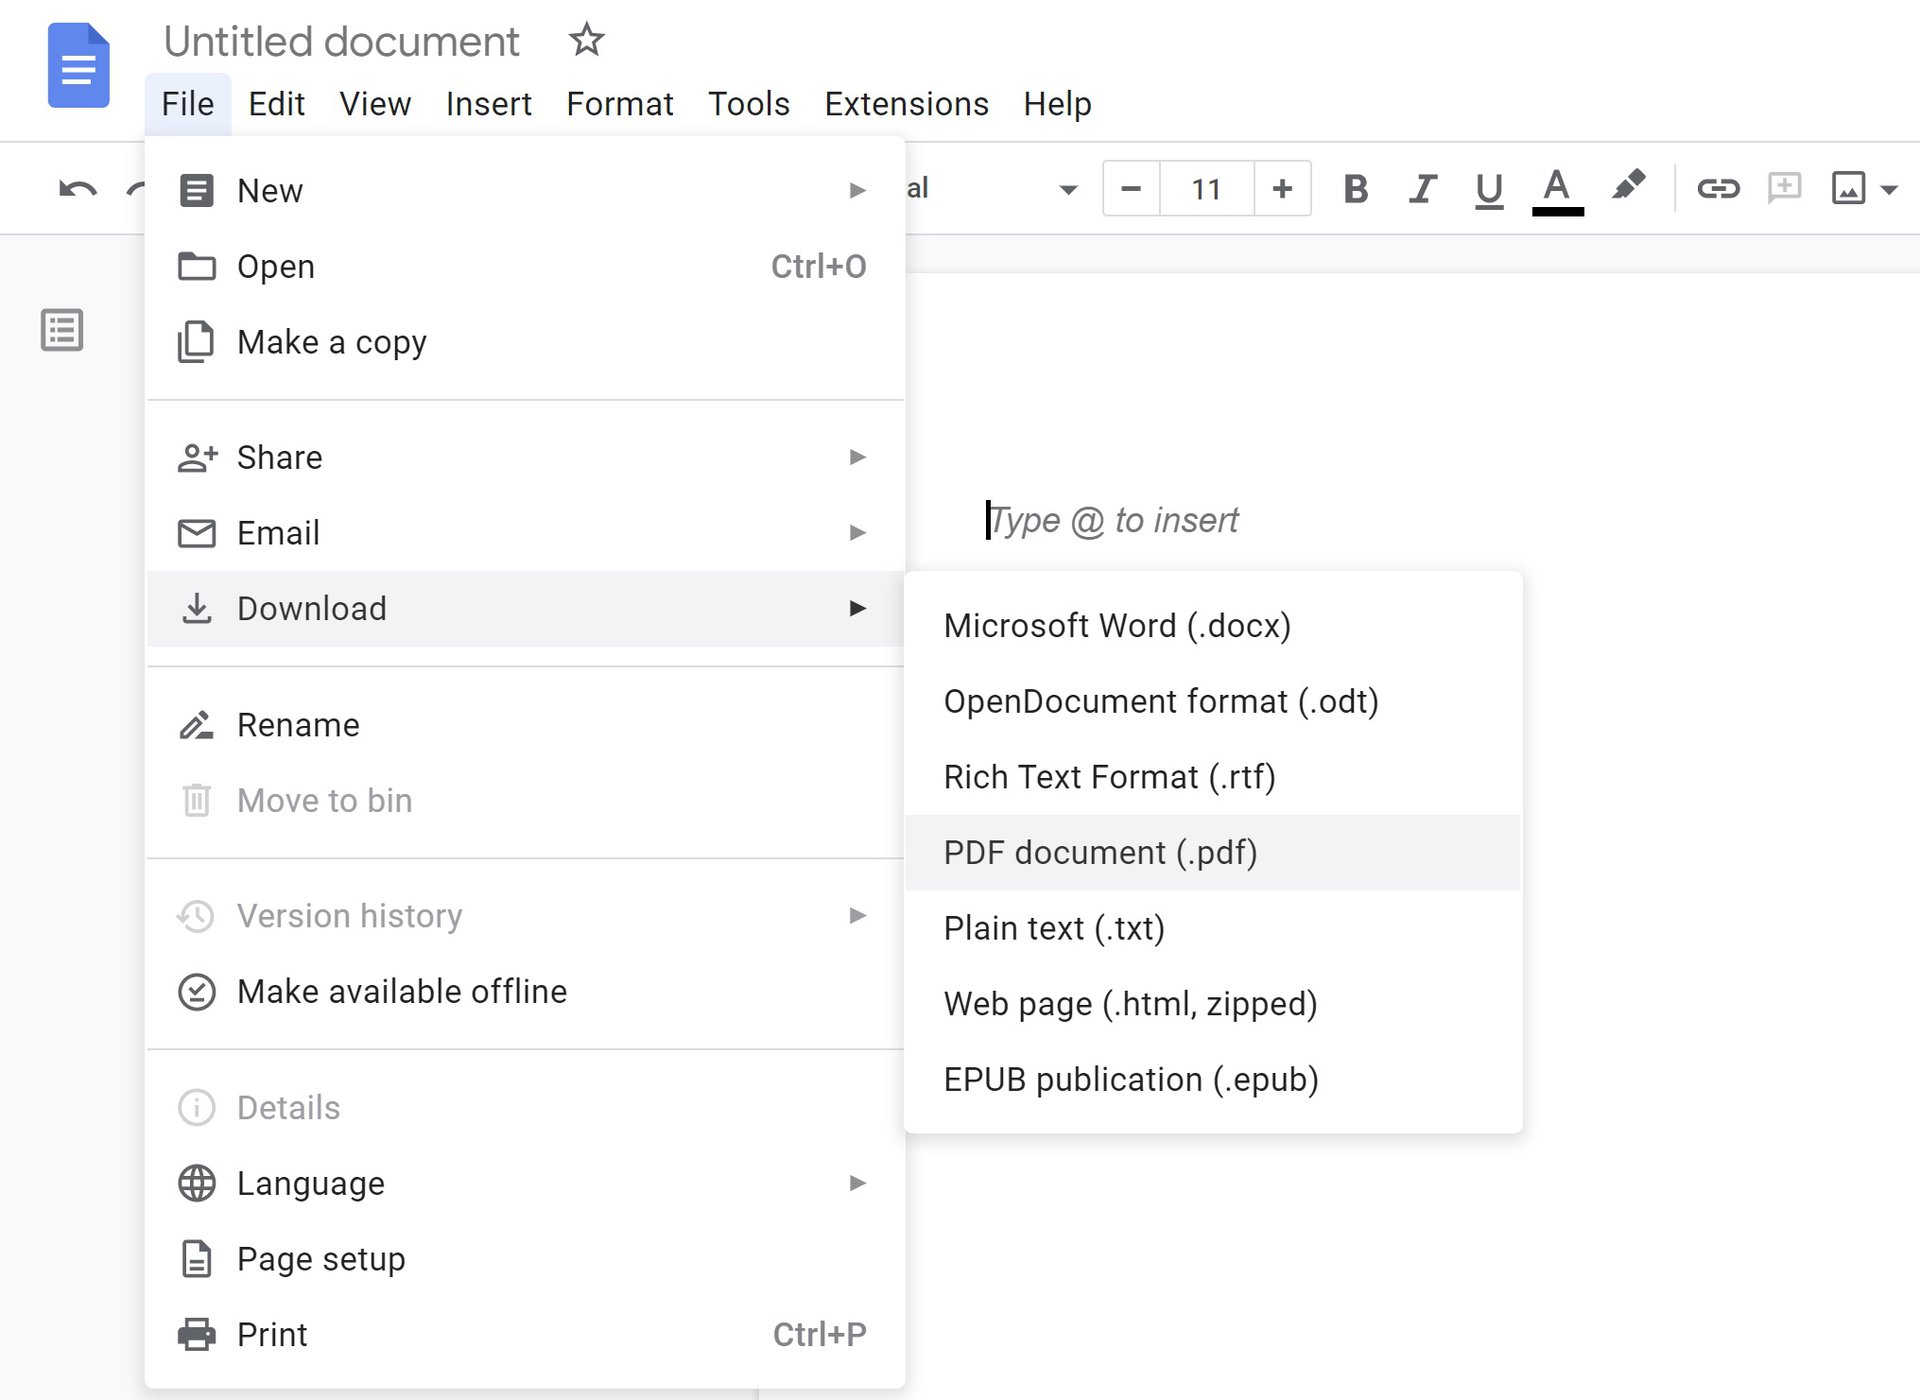This screenshot has height=1400, width=1920.
Task: Expand the Version history submenu arrow
Action: (x=857, y=916)
